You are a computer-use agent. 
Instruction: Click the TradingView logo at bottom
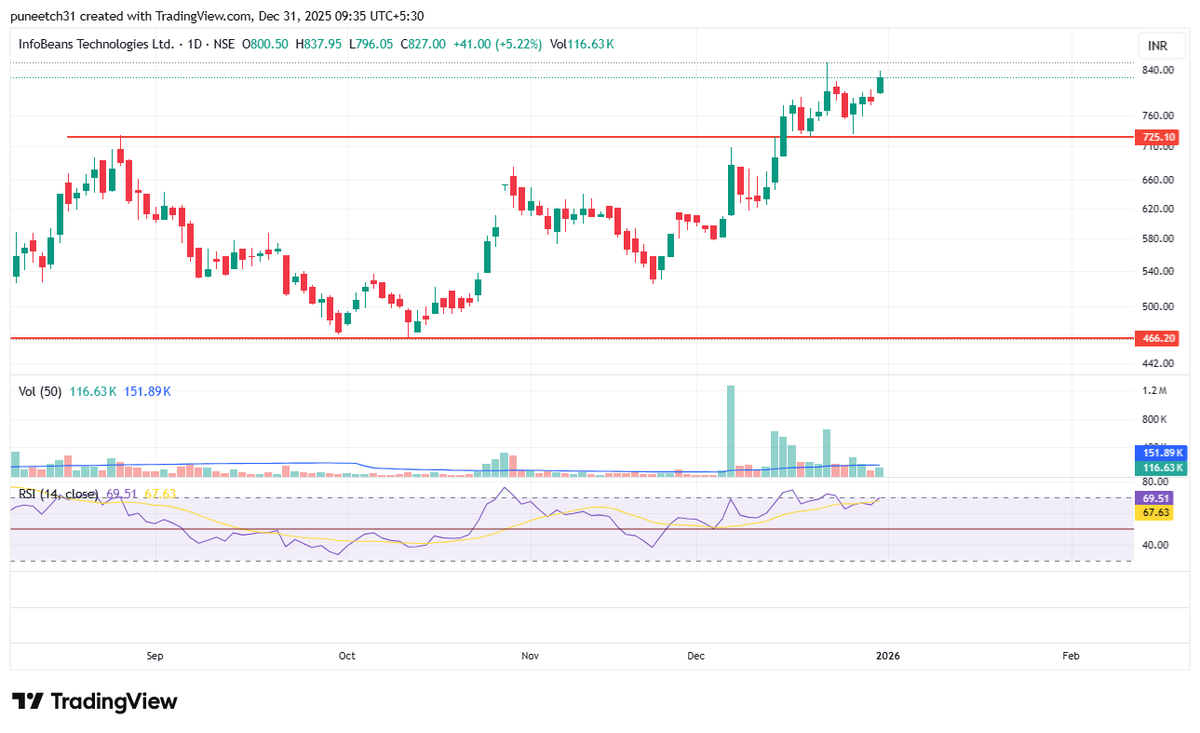[x=94, y=701]
